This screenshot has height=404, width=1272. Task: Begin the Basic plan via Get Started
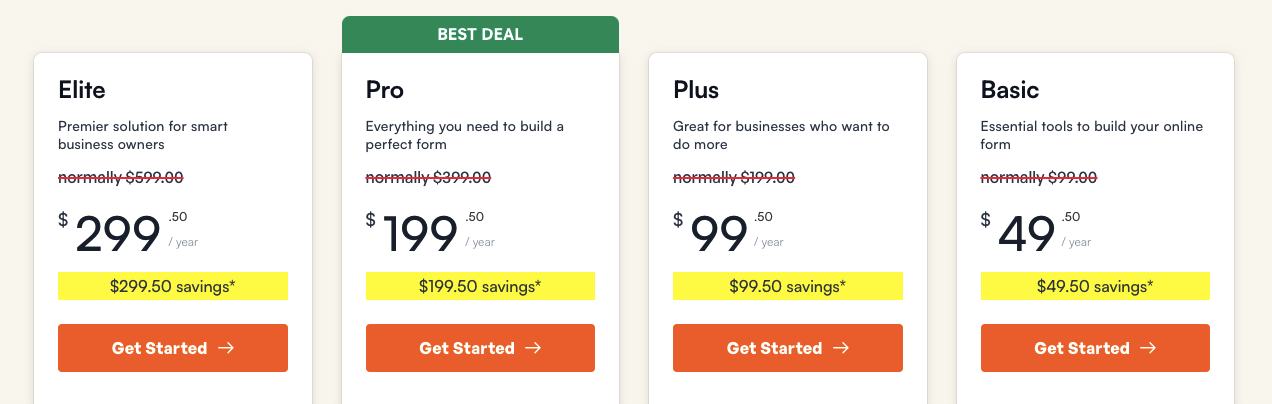coord(1095,348)
